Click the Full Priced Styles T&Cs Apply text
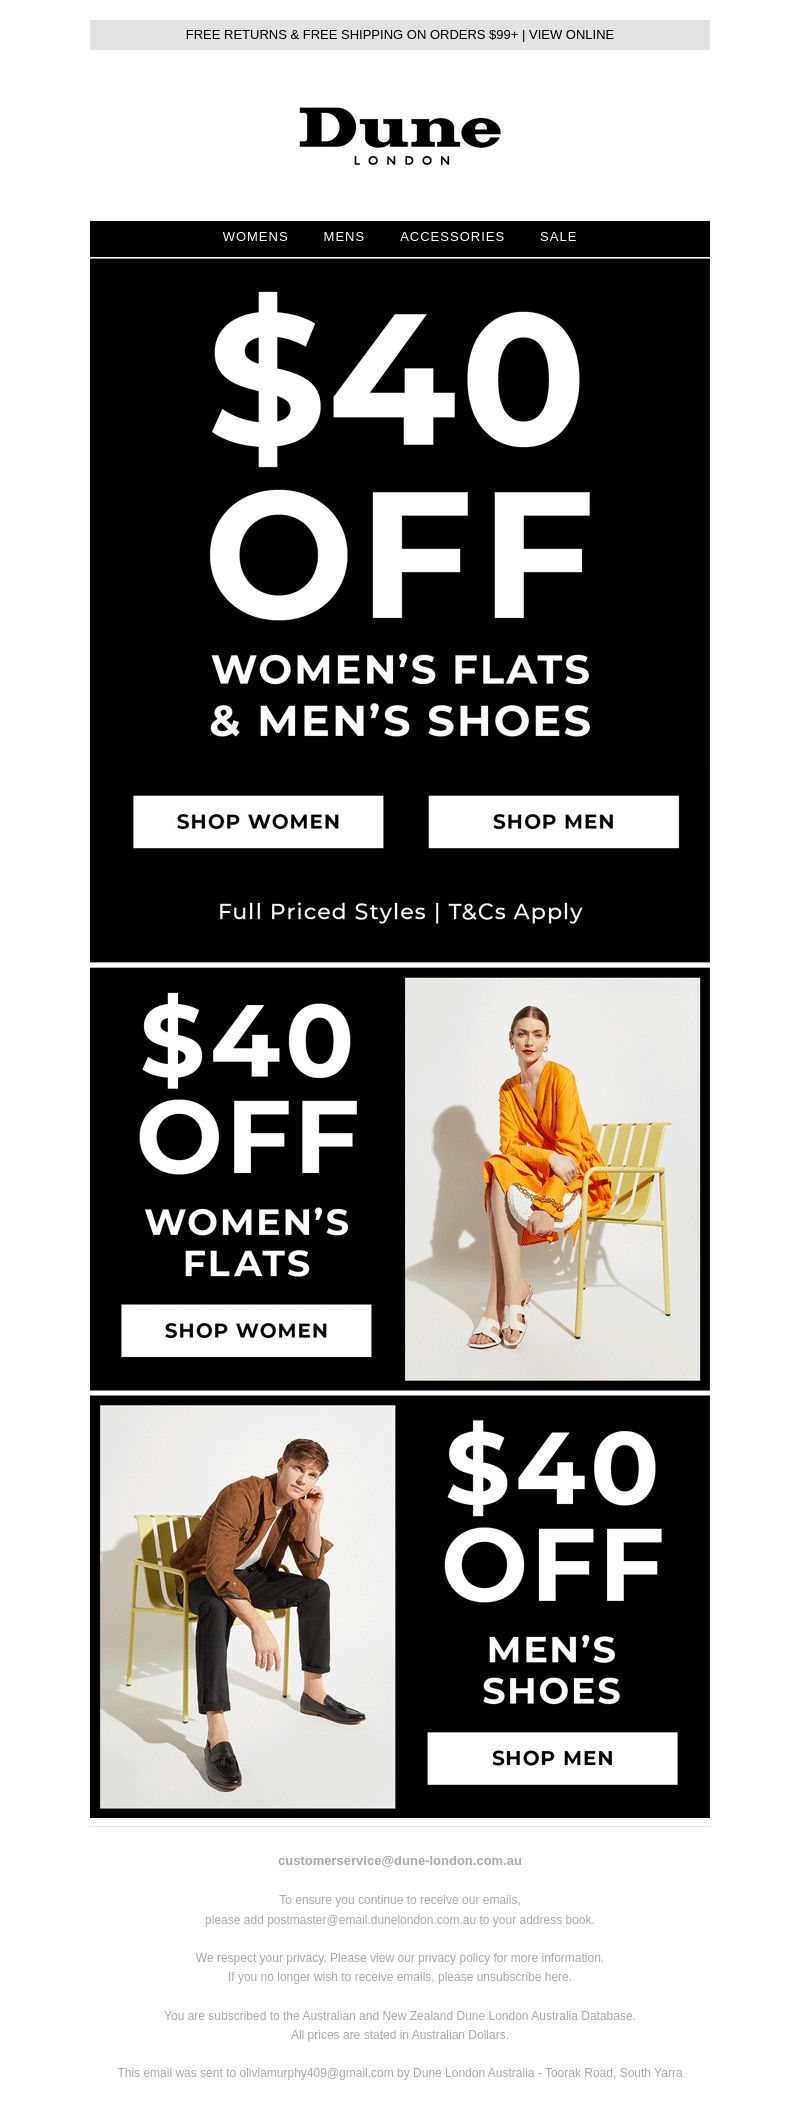The height and width of the screenshot is (2105, 800). coord(400,912)
